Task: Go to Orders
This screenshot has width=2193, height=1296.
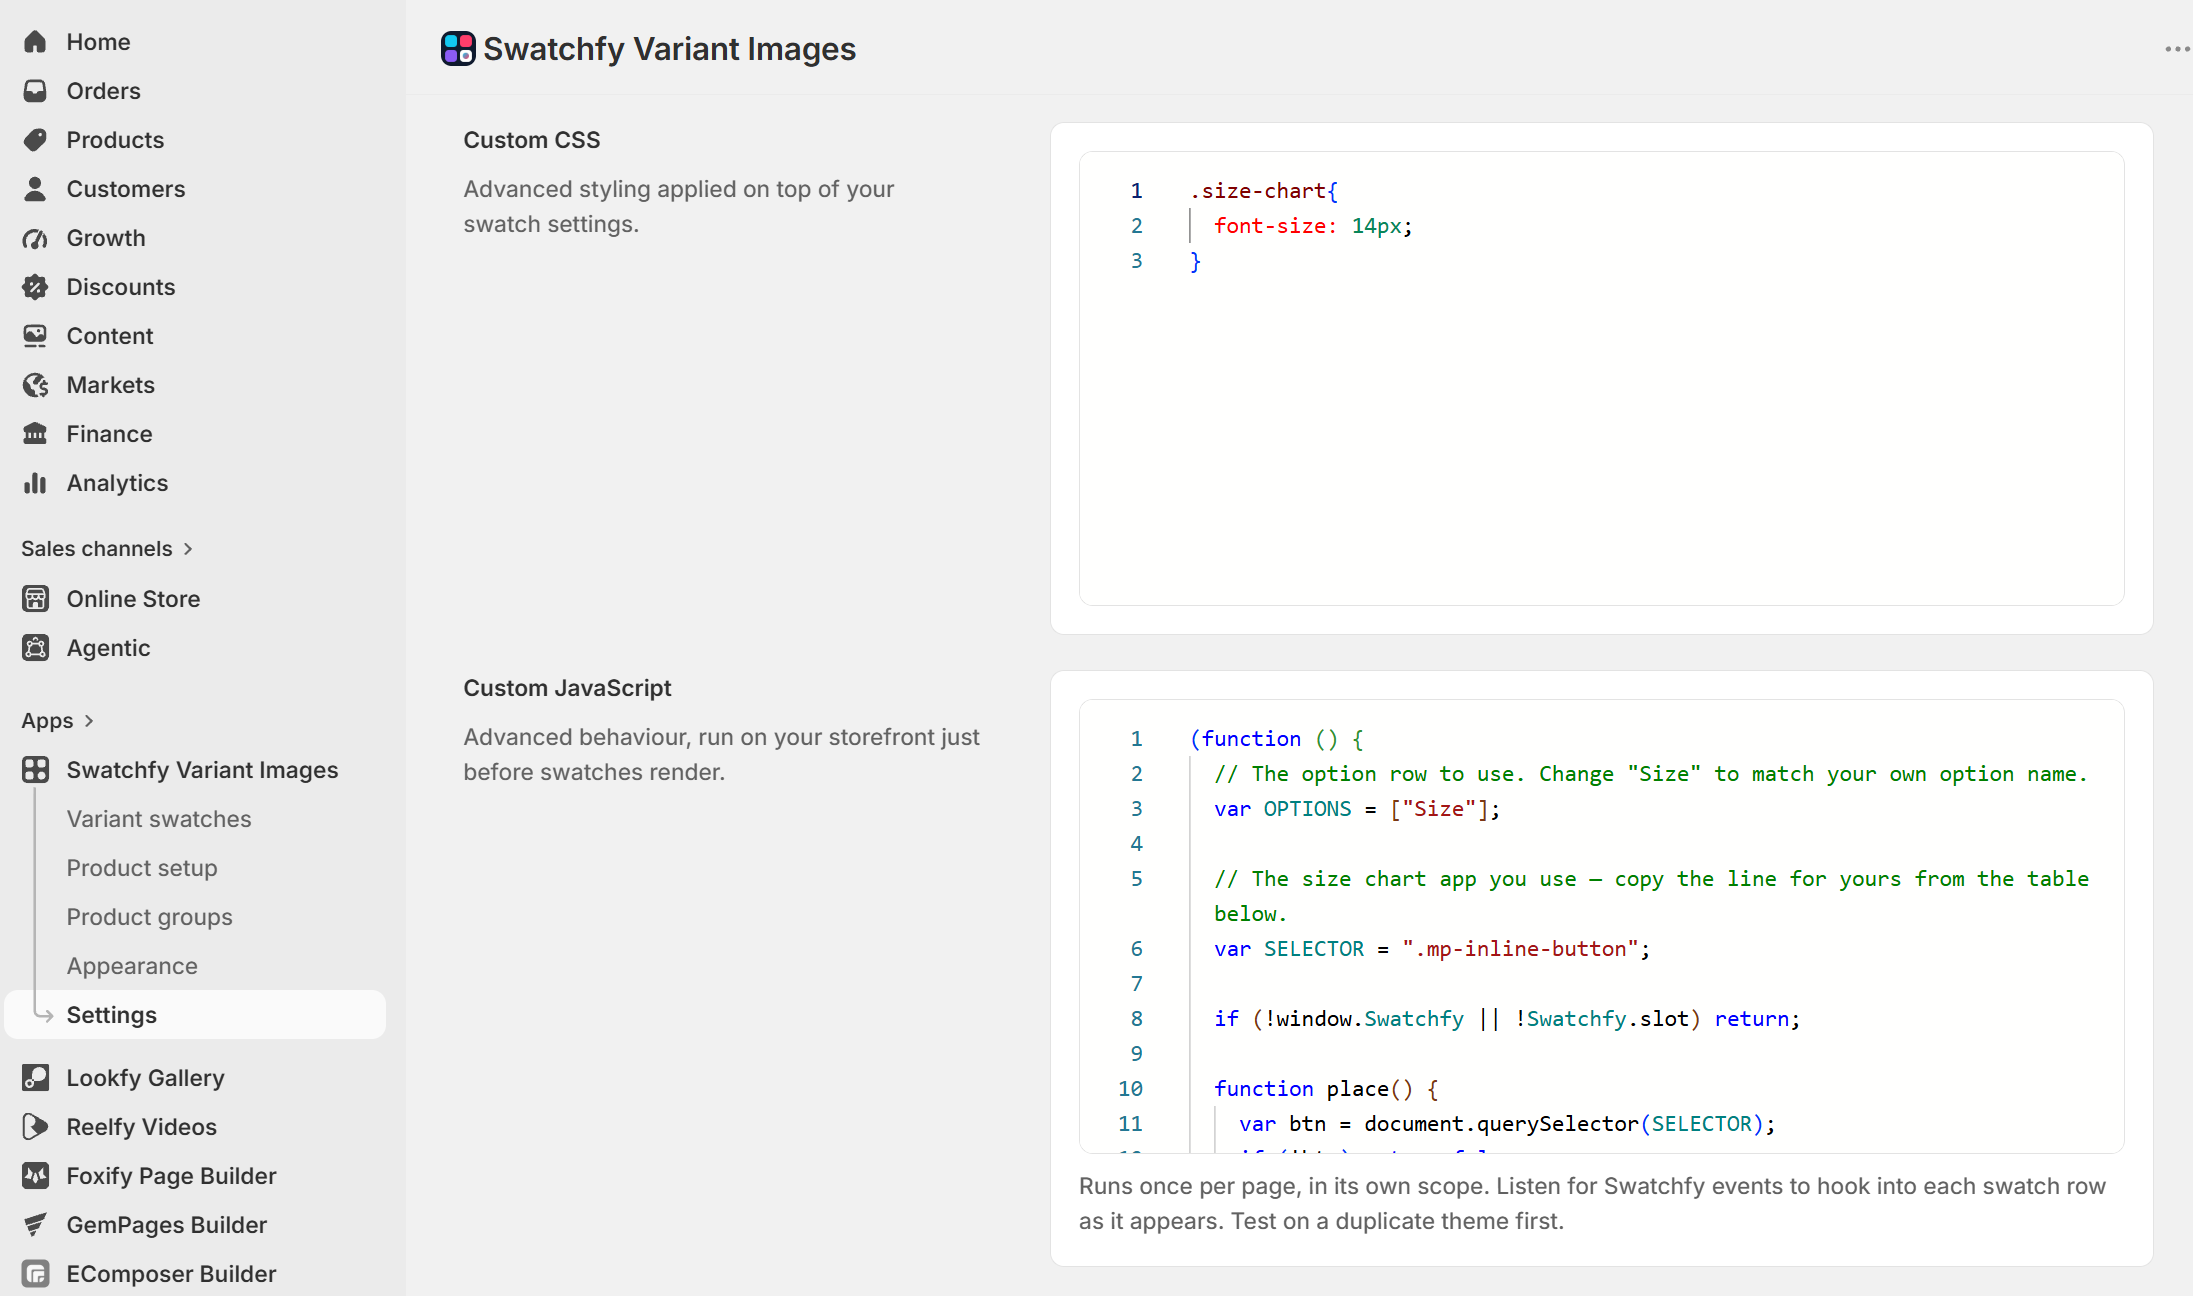Action: (103, 91)
